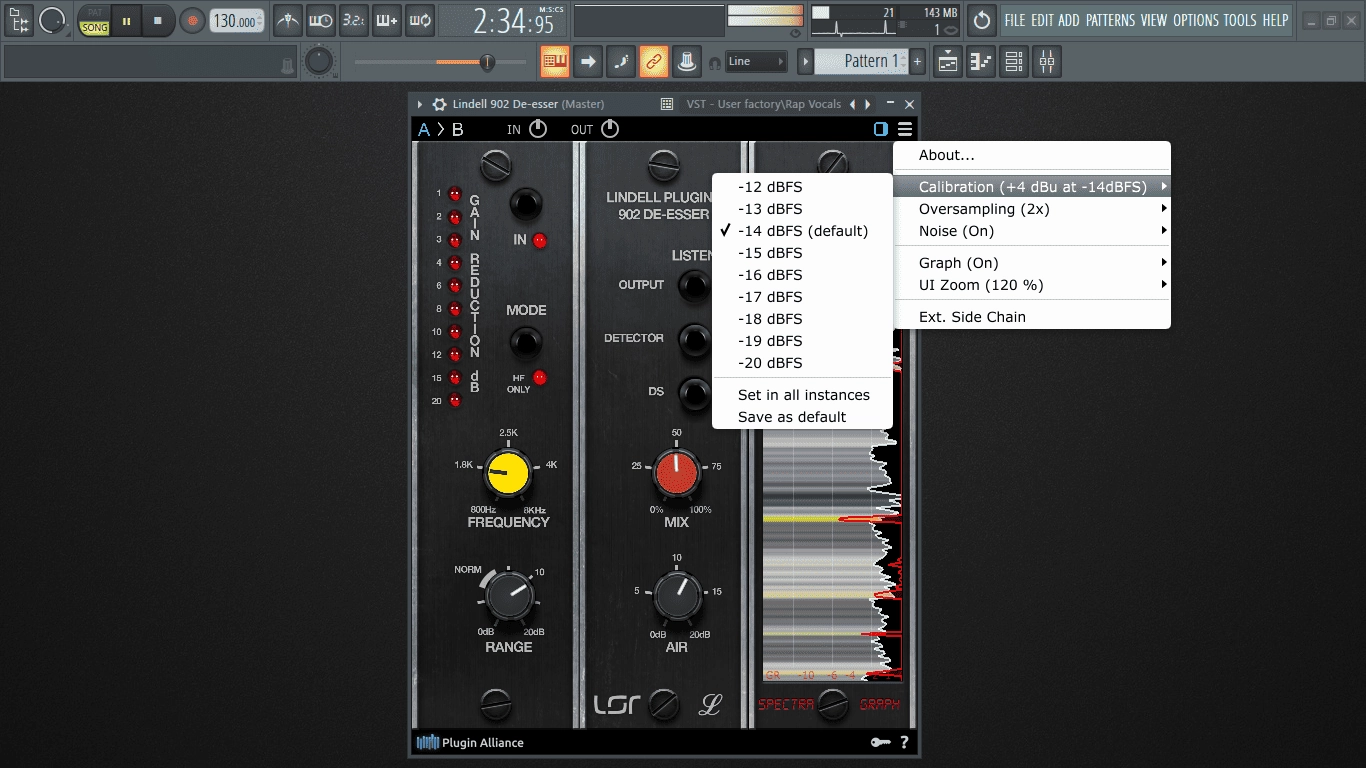Toggle the step editing icon
The width and height of the screenshot is (1366, 768).
coord(621,62)
